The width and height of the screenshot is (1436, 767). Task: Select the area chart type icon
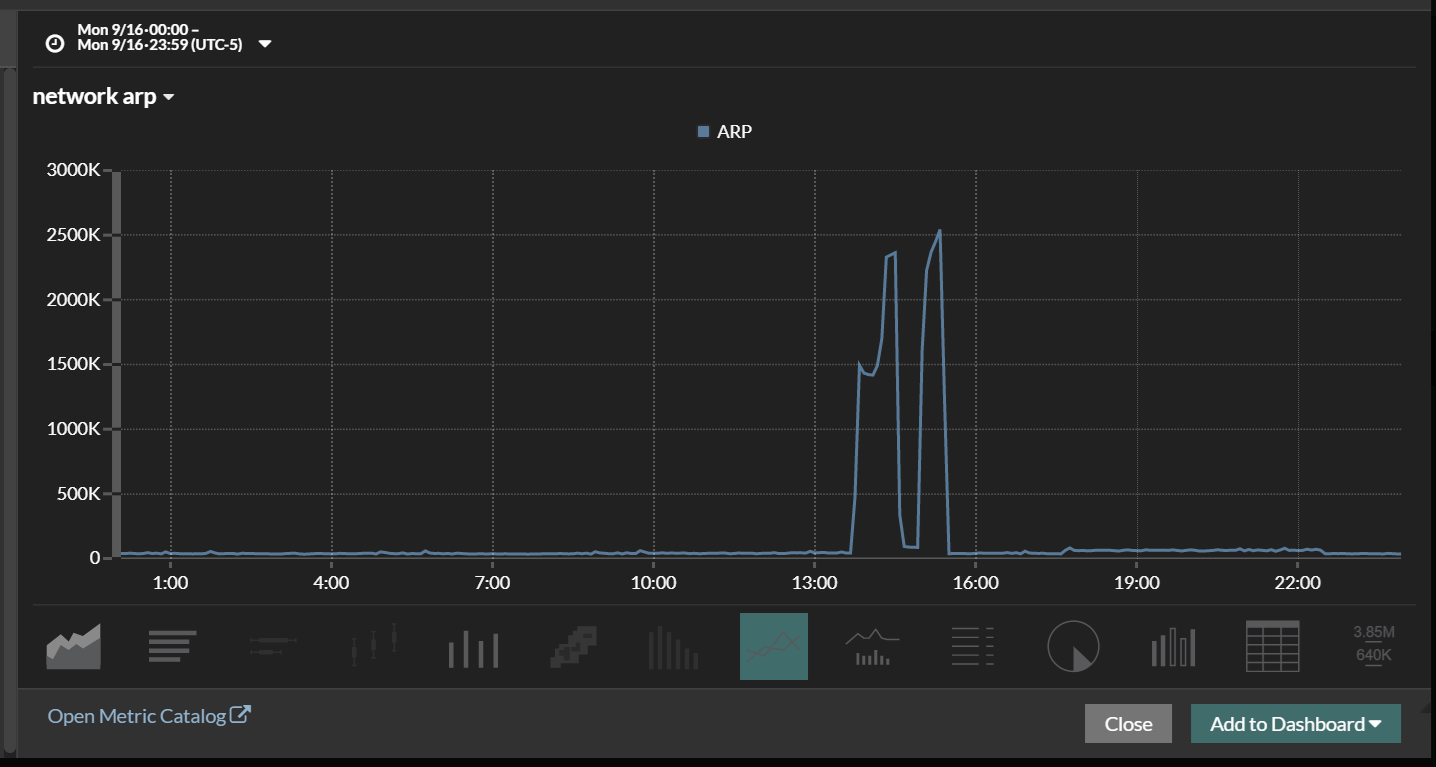point(73,647)
